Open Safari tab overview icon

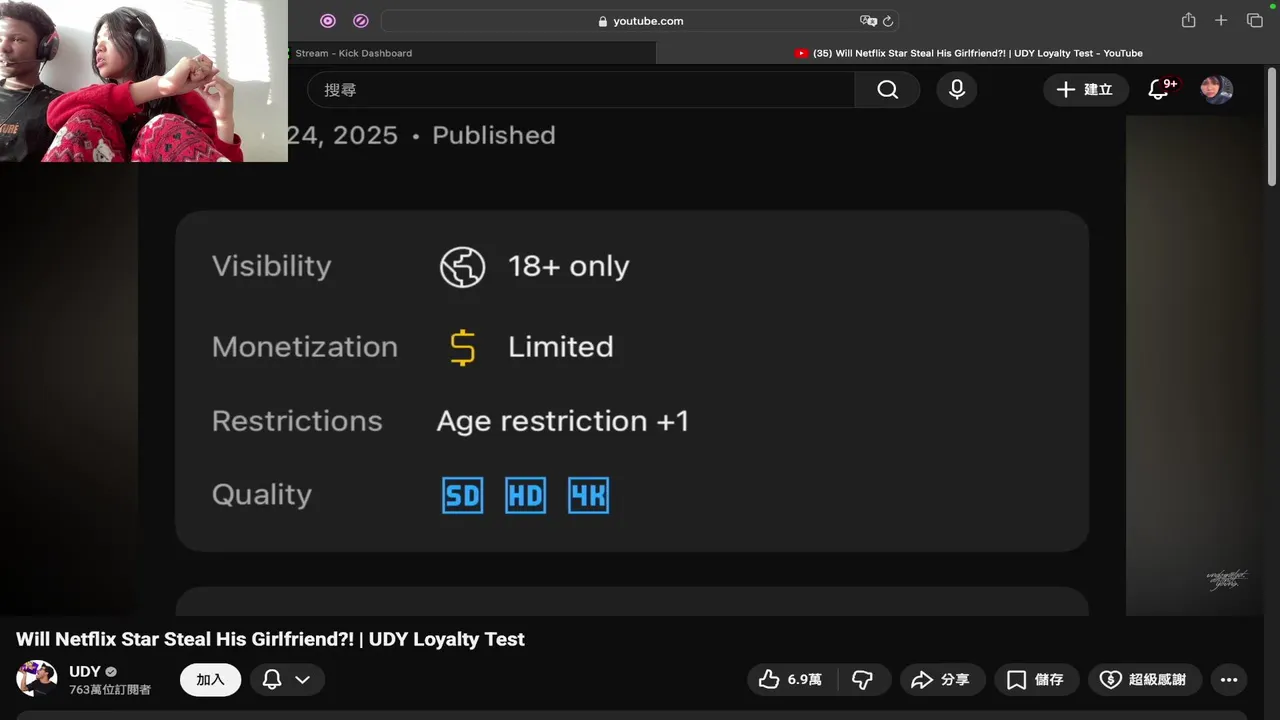[x=1254, y=21]
